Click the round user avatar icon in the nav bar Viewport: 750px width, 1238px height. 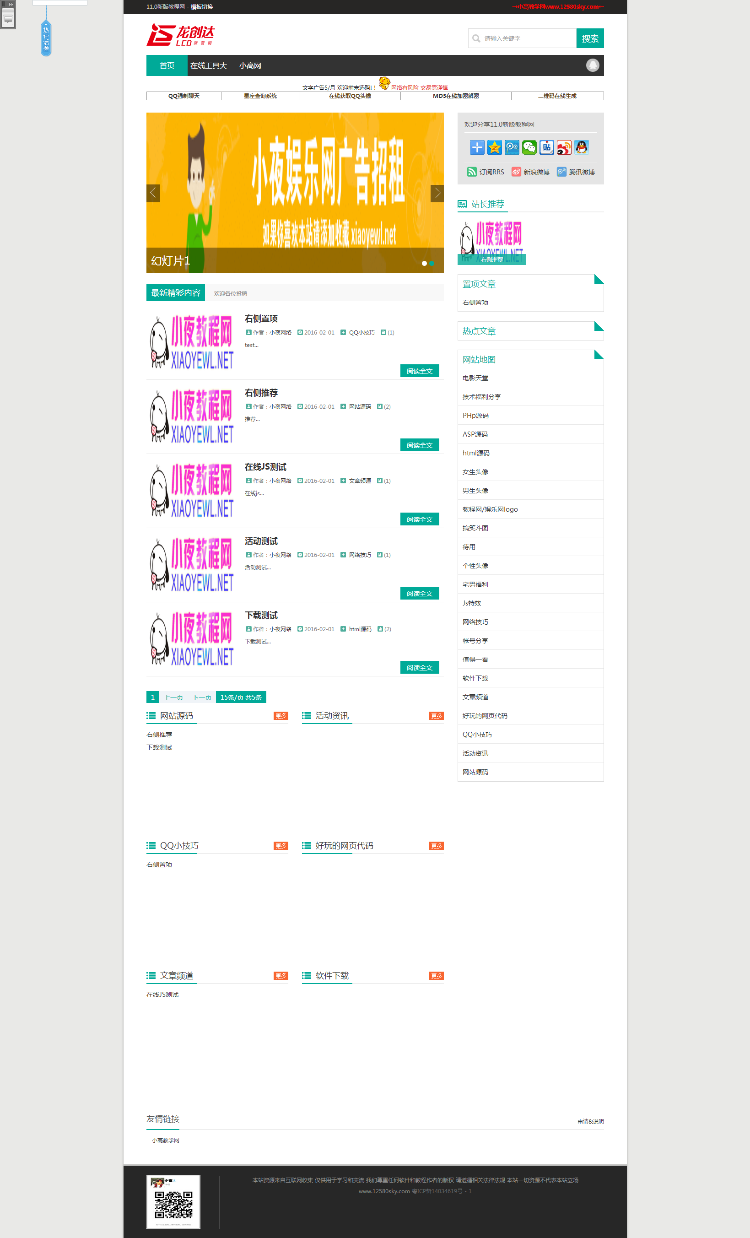coord(593,65)
